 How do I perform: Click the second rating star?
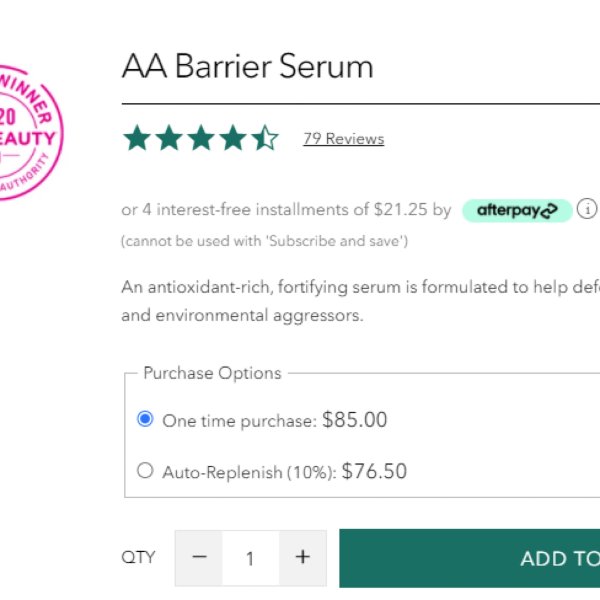point(169,138)
